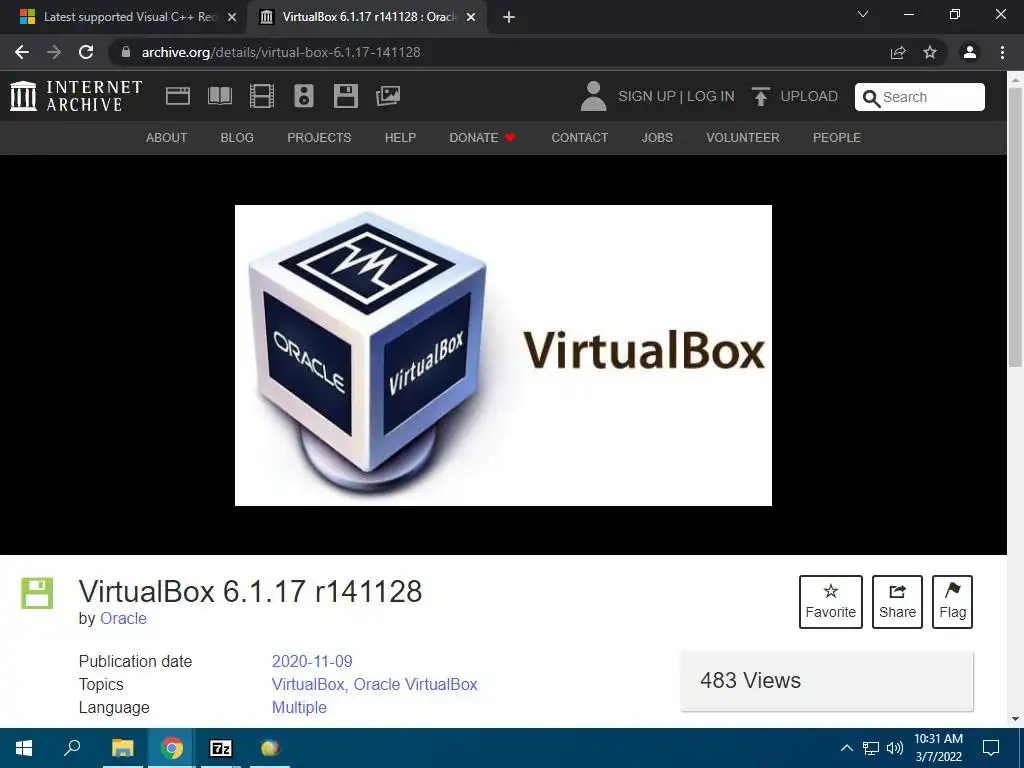Click the volume icon in system tray
Screen dimensions: 1024x768
895,748
